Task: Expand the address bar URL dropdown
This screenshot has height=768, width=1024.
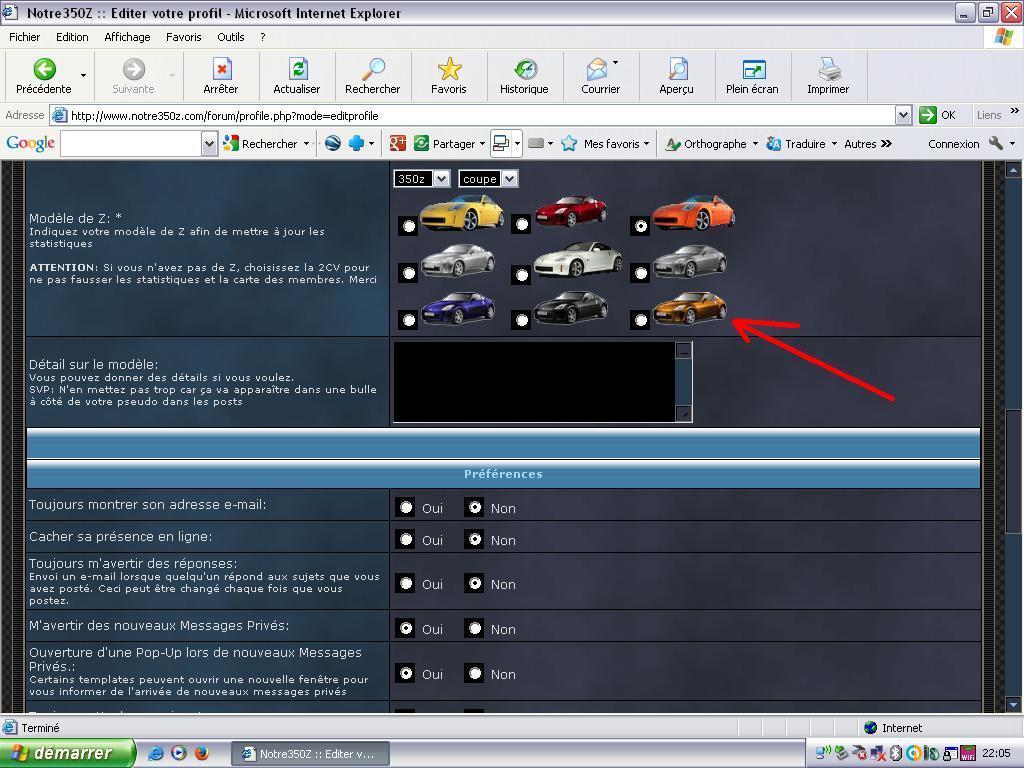Action: click(903, 115)
